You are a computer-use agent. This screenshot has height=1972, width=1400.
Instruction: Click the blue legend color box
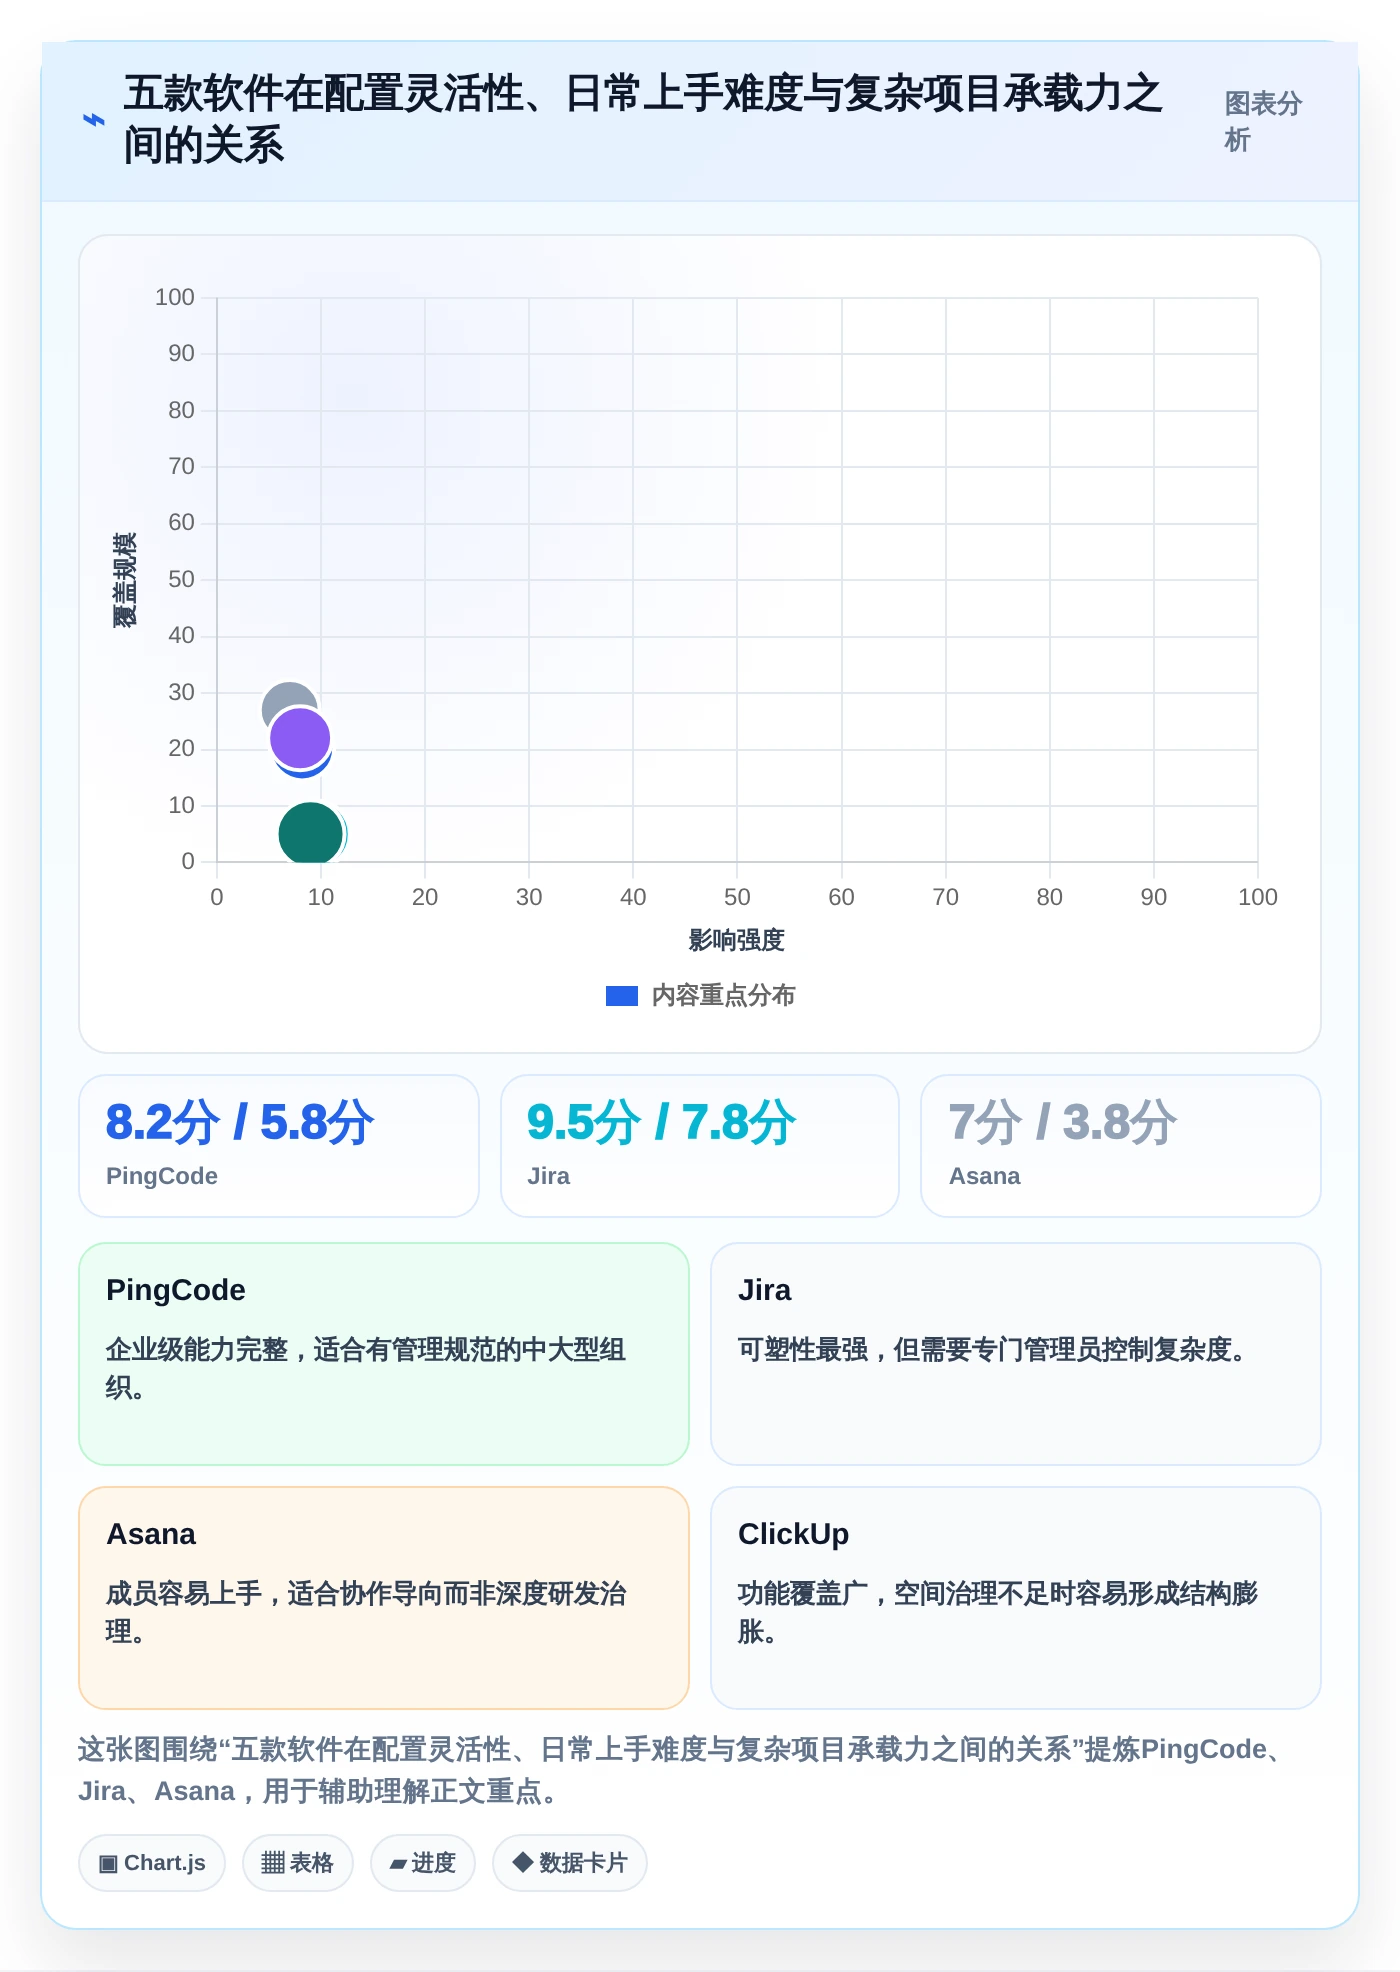[622, 996]
